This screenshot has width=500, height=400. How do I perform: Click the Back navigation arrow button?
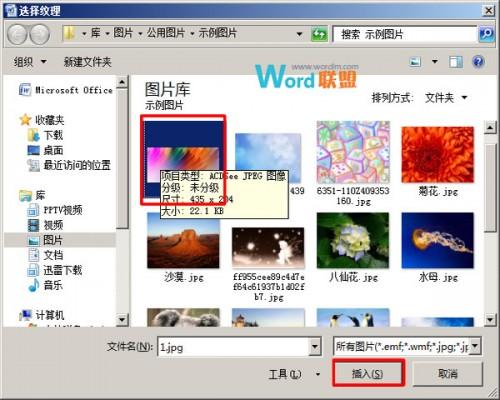tap(17, 34)
